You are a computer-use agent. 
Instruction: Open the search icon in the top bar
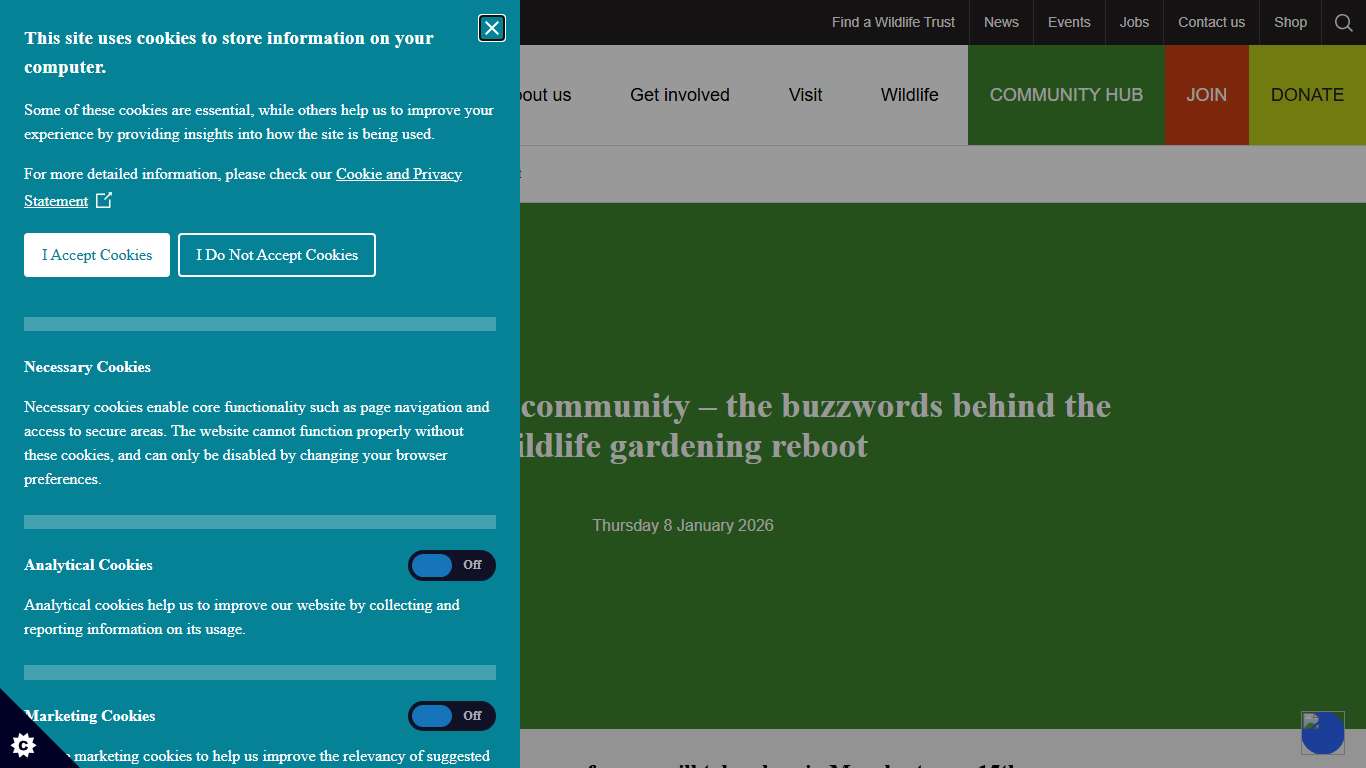coord(1343,22)
